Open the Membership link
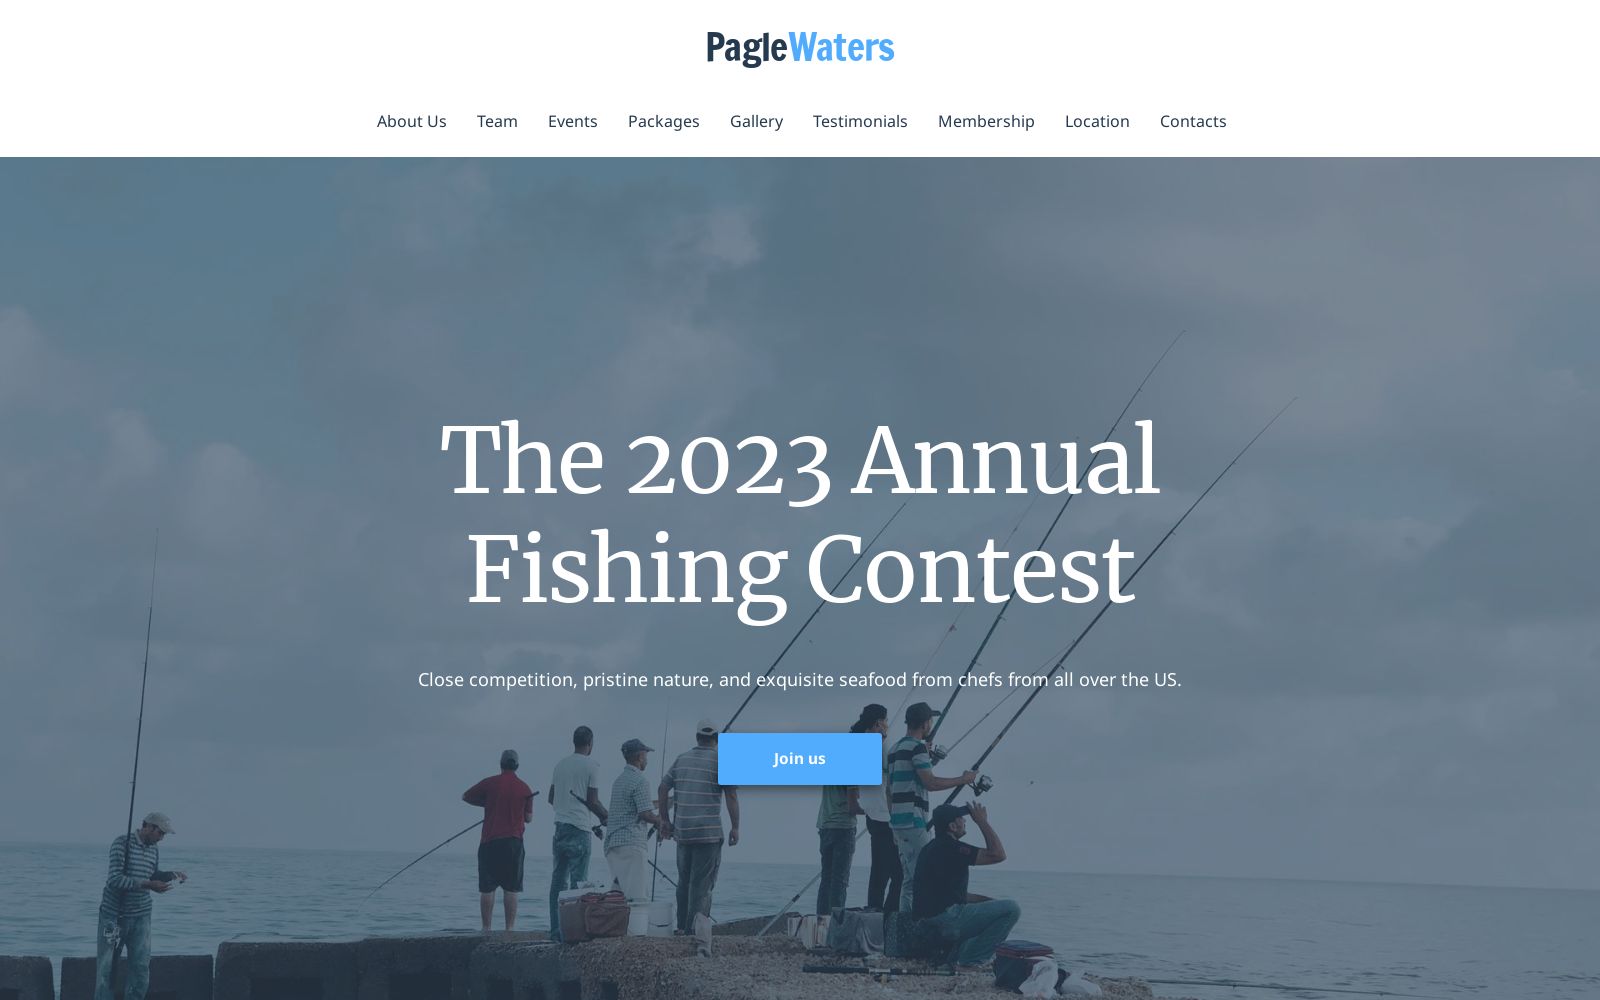1600x1000 pixels. click(986, 121)
